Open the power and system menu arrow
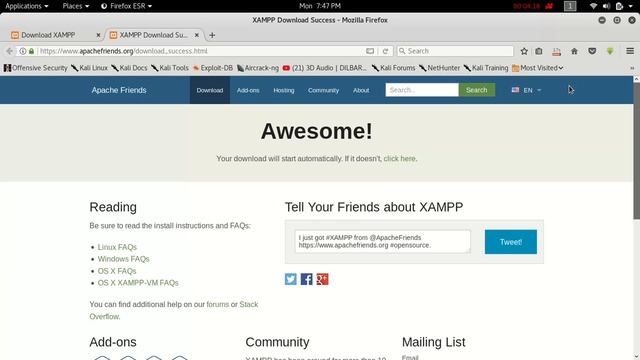 point(631,6)
